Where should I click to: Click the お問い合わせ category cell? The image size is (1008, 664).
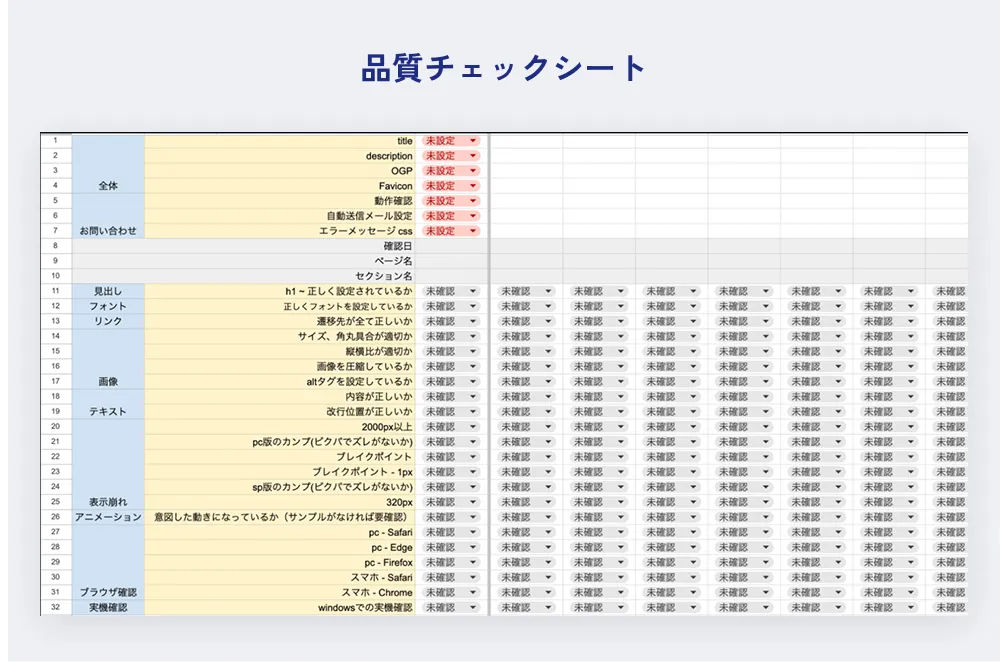pos(108,231)
